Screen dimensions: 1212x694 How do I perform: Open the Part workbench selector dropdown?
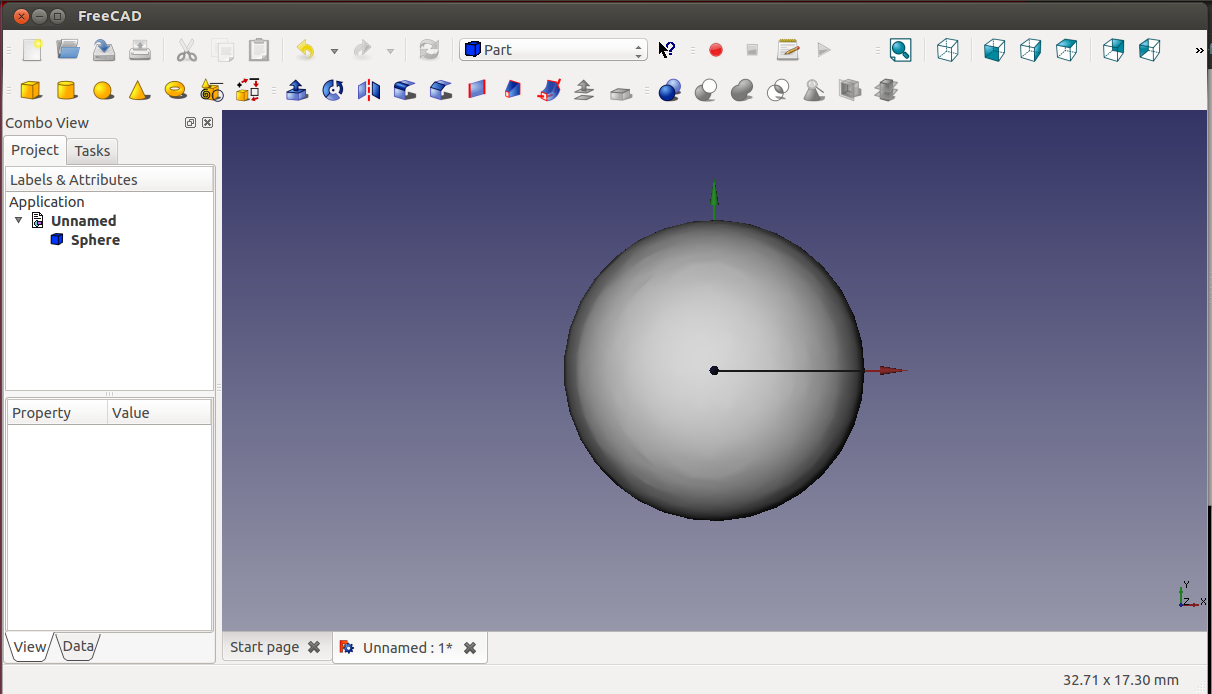[553, 50]
